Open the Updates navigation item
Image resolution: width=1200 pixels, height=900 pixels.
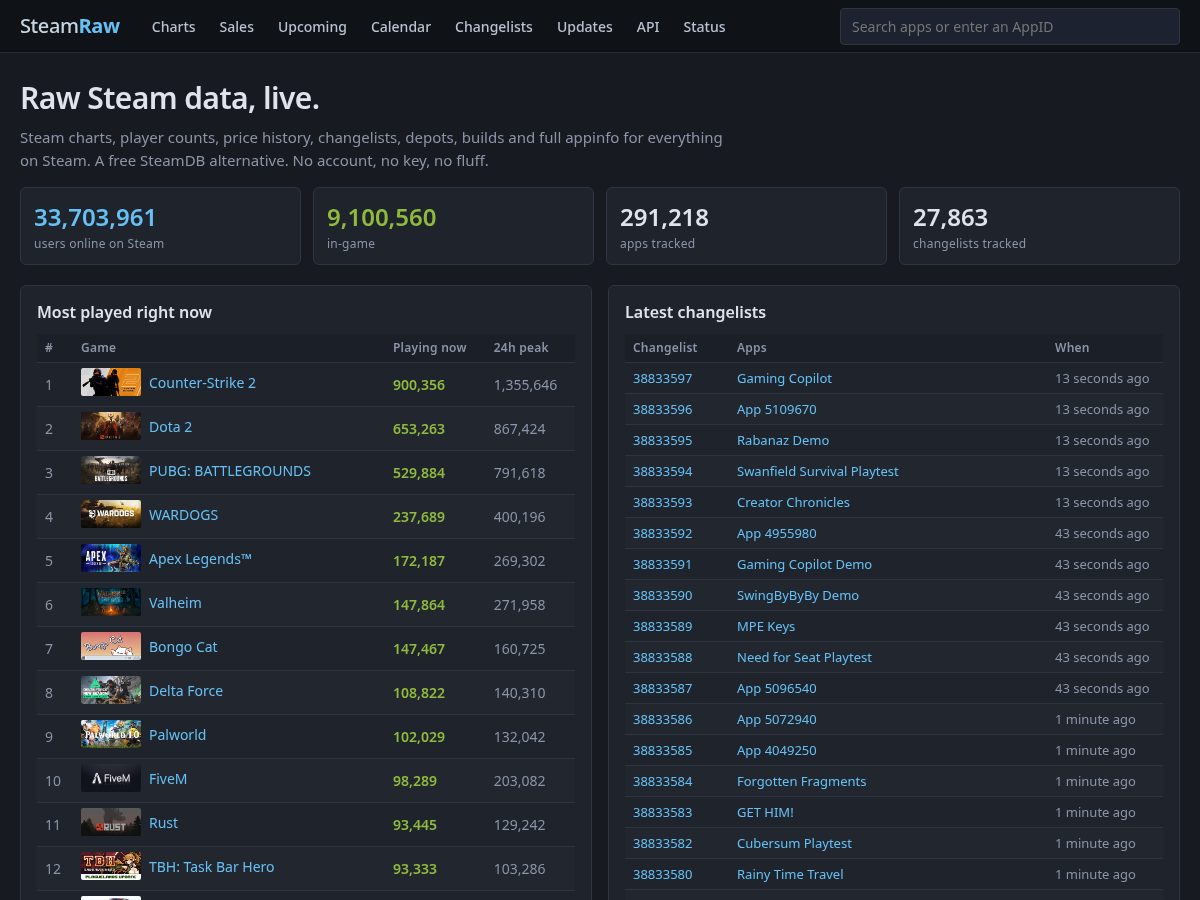coord(585,27)
